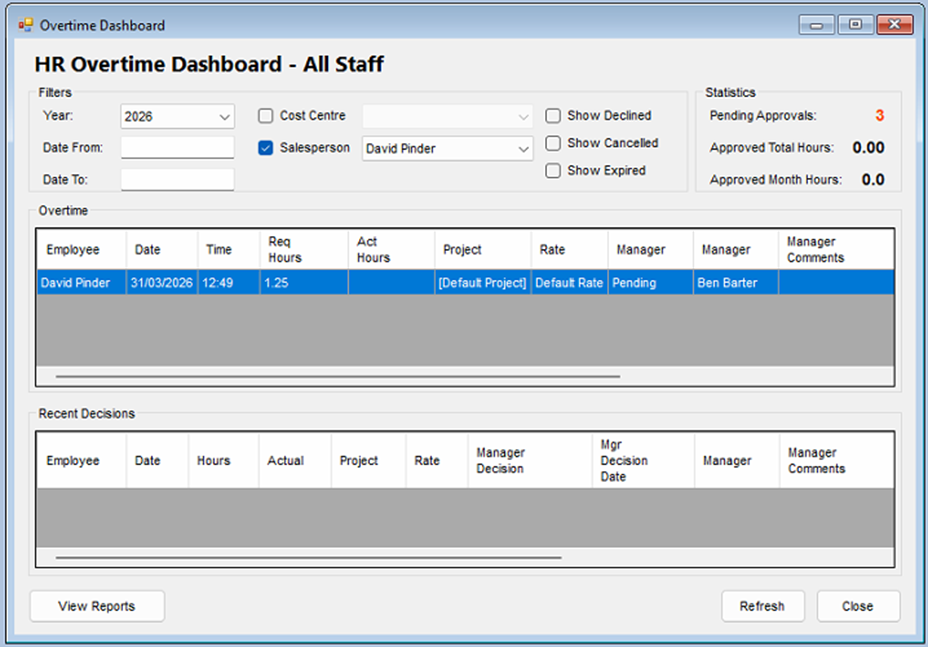Open the empty Cost Centre dropdown
Image resolution: width=928 pixels, height=647 pixels.
447,117
